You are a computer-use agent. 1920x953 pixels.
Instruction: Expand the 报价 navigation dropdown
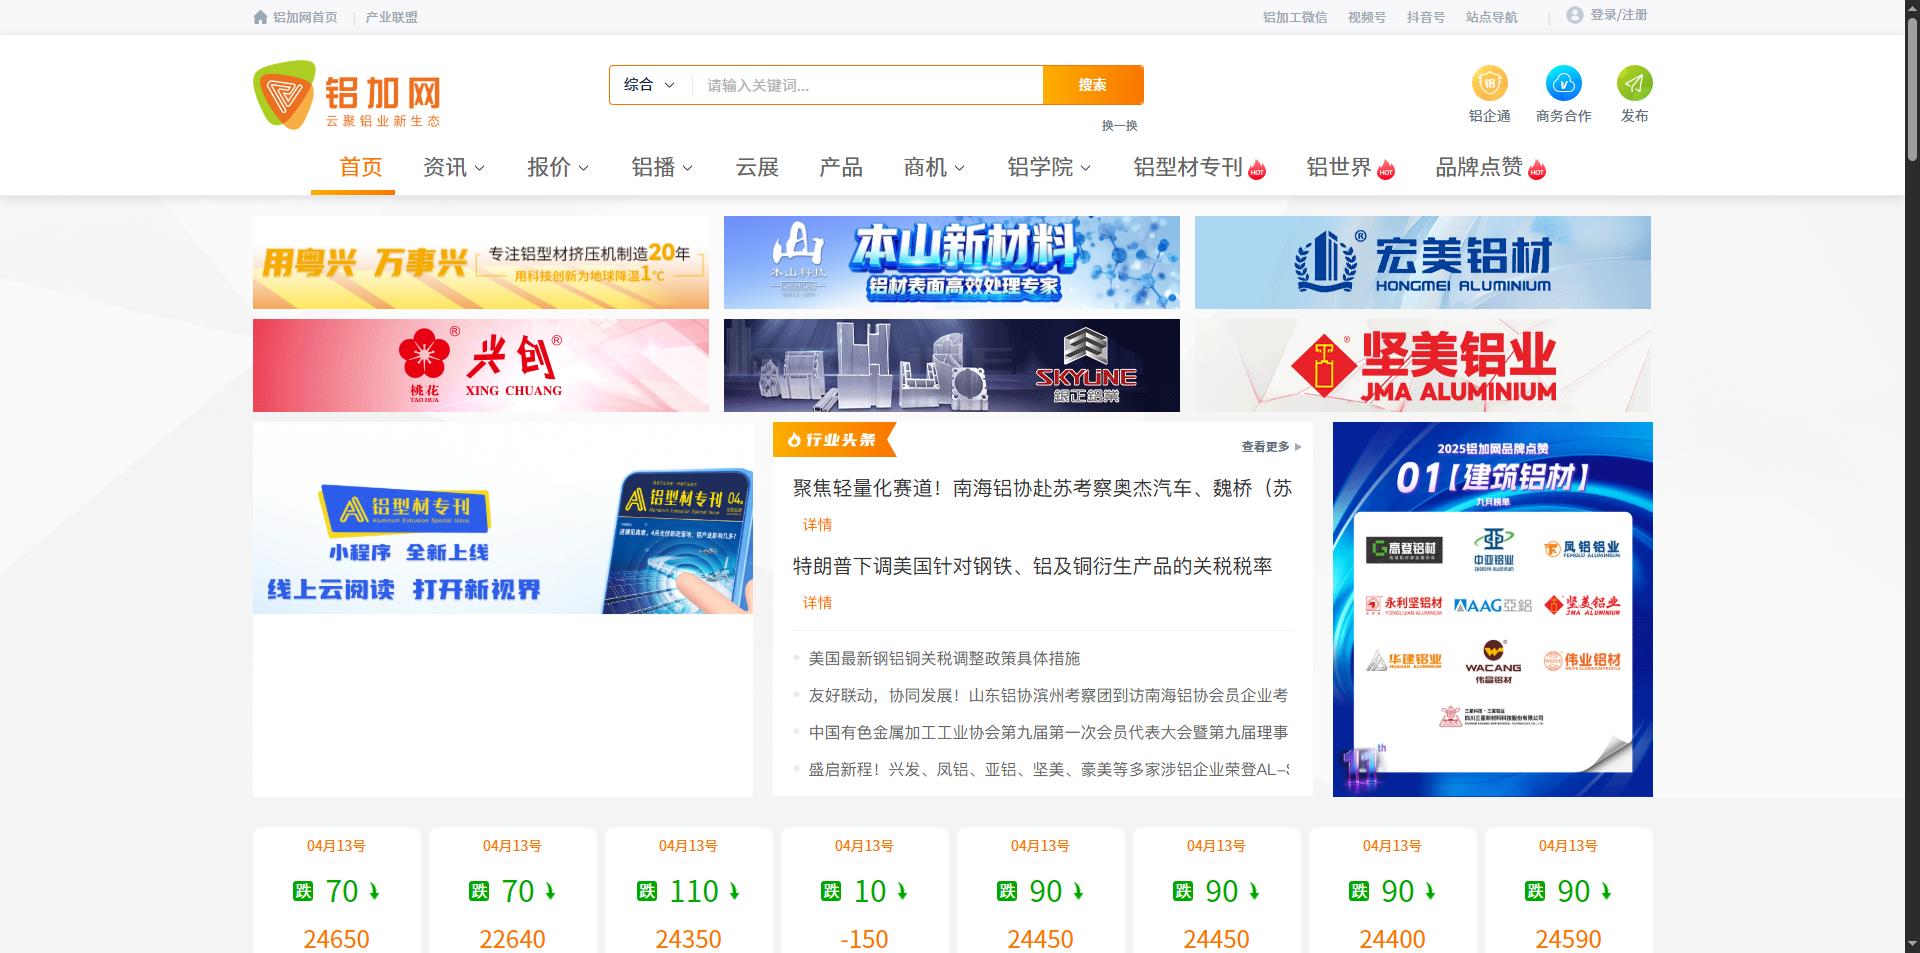pyautogui.click(x=558, y=168)
